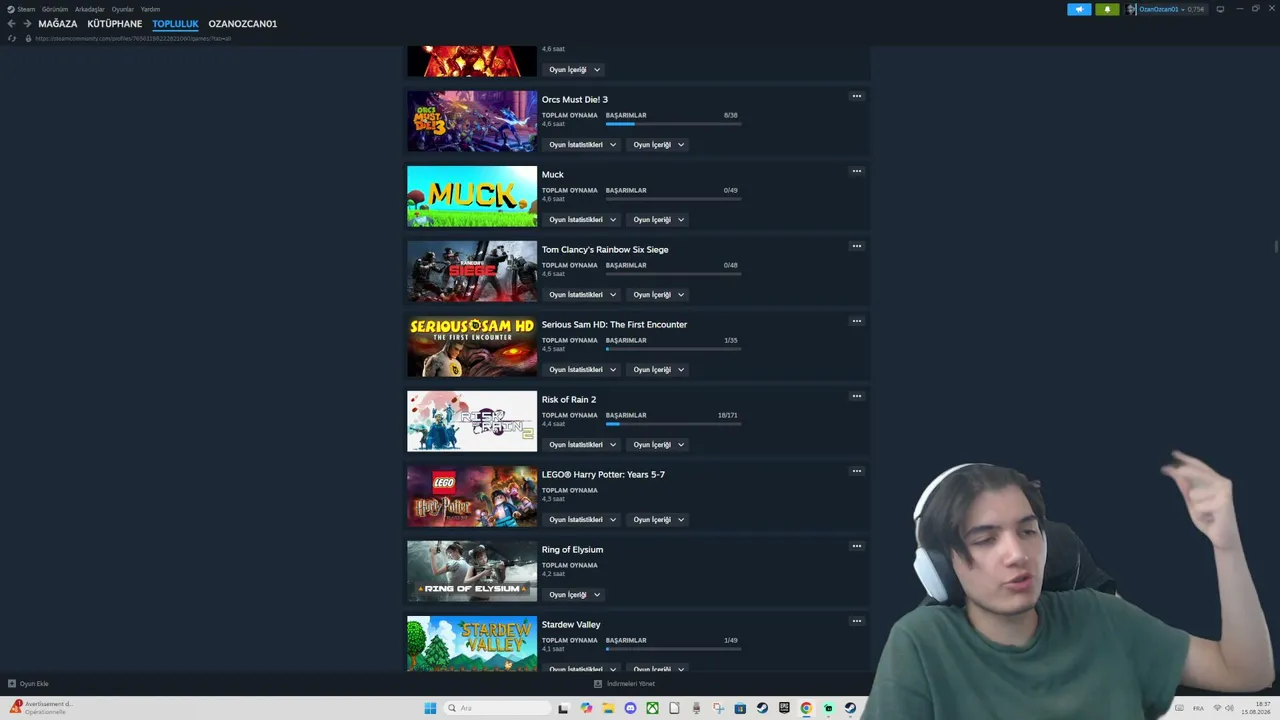Expand Oyun İçeriği for Orcs Must Die! 3
The height and width of the screenshot is (720, 1280).
point(658,145)
